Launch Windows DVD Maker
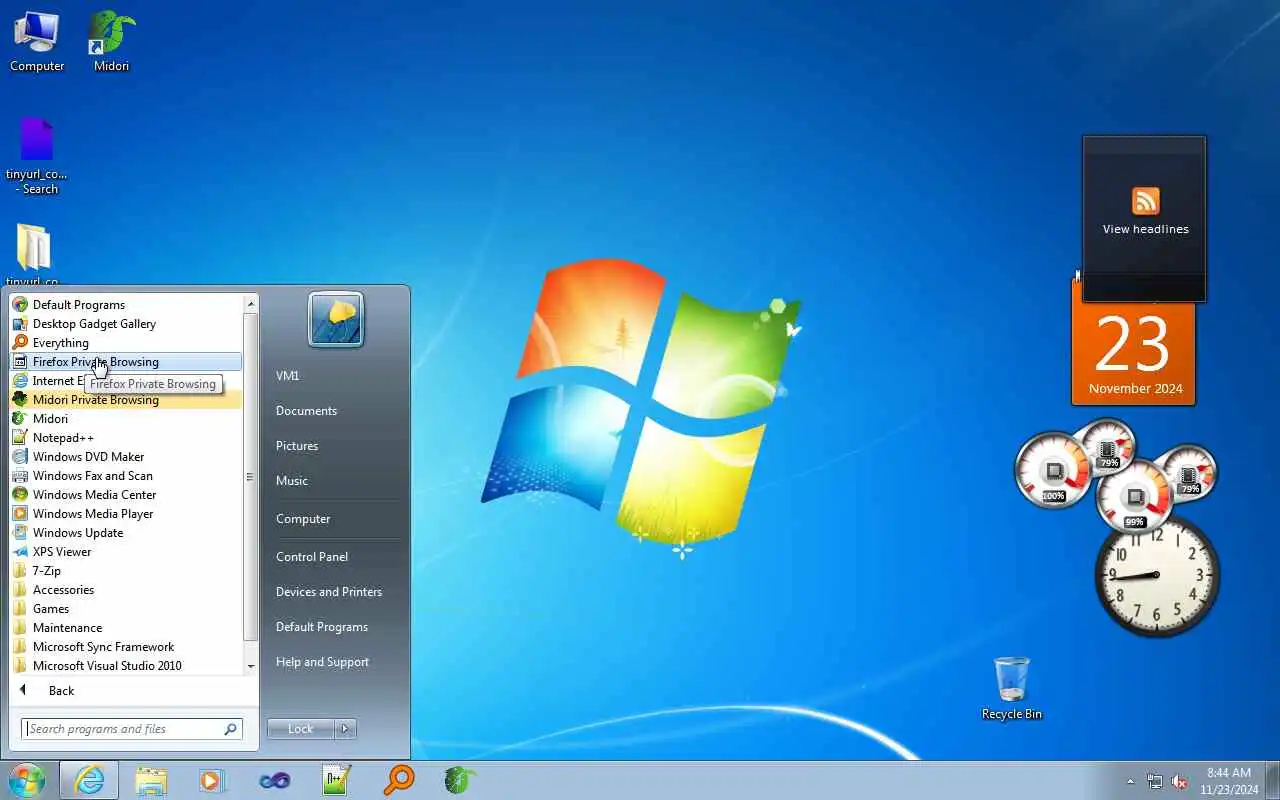1280x800 pixels. pyautogui.click(x=126, y=457)
